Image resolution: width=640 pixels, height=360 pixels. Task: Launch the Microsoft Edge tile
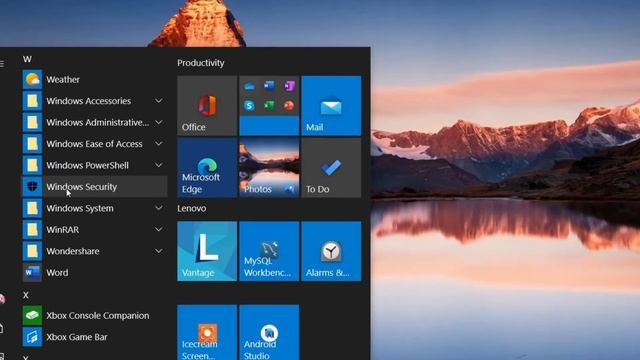tap(207, 168)
